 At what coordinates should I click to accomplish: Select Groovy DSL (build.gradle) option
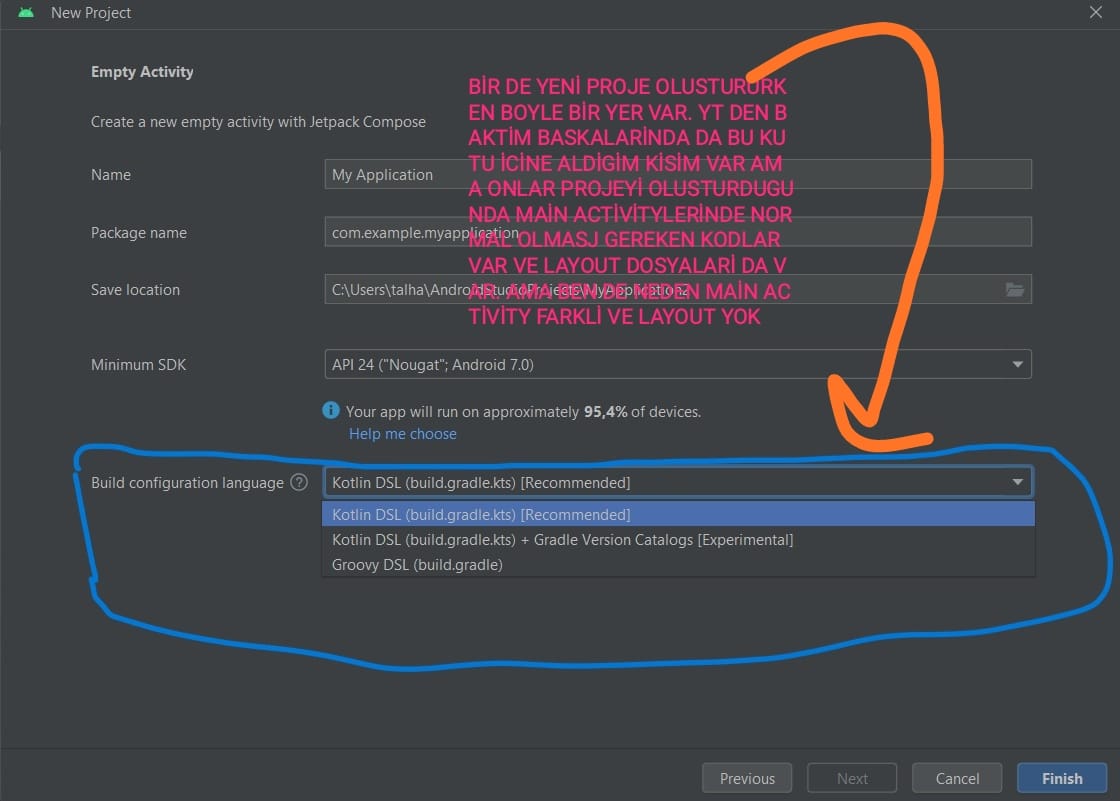tap(678, 564)
